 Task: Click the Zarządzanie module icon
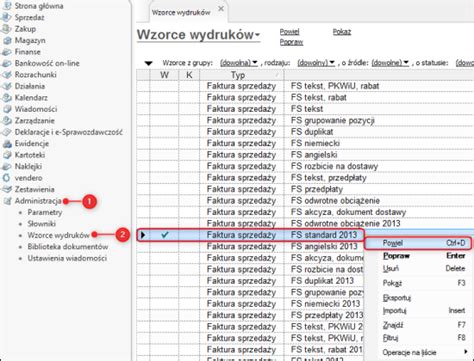click(x=7, y=120)
